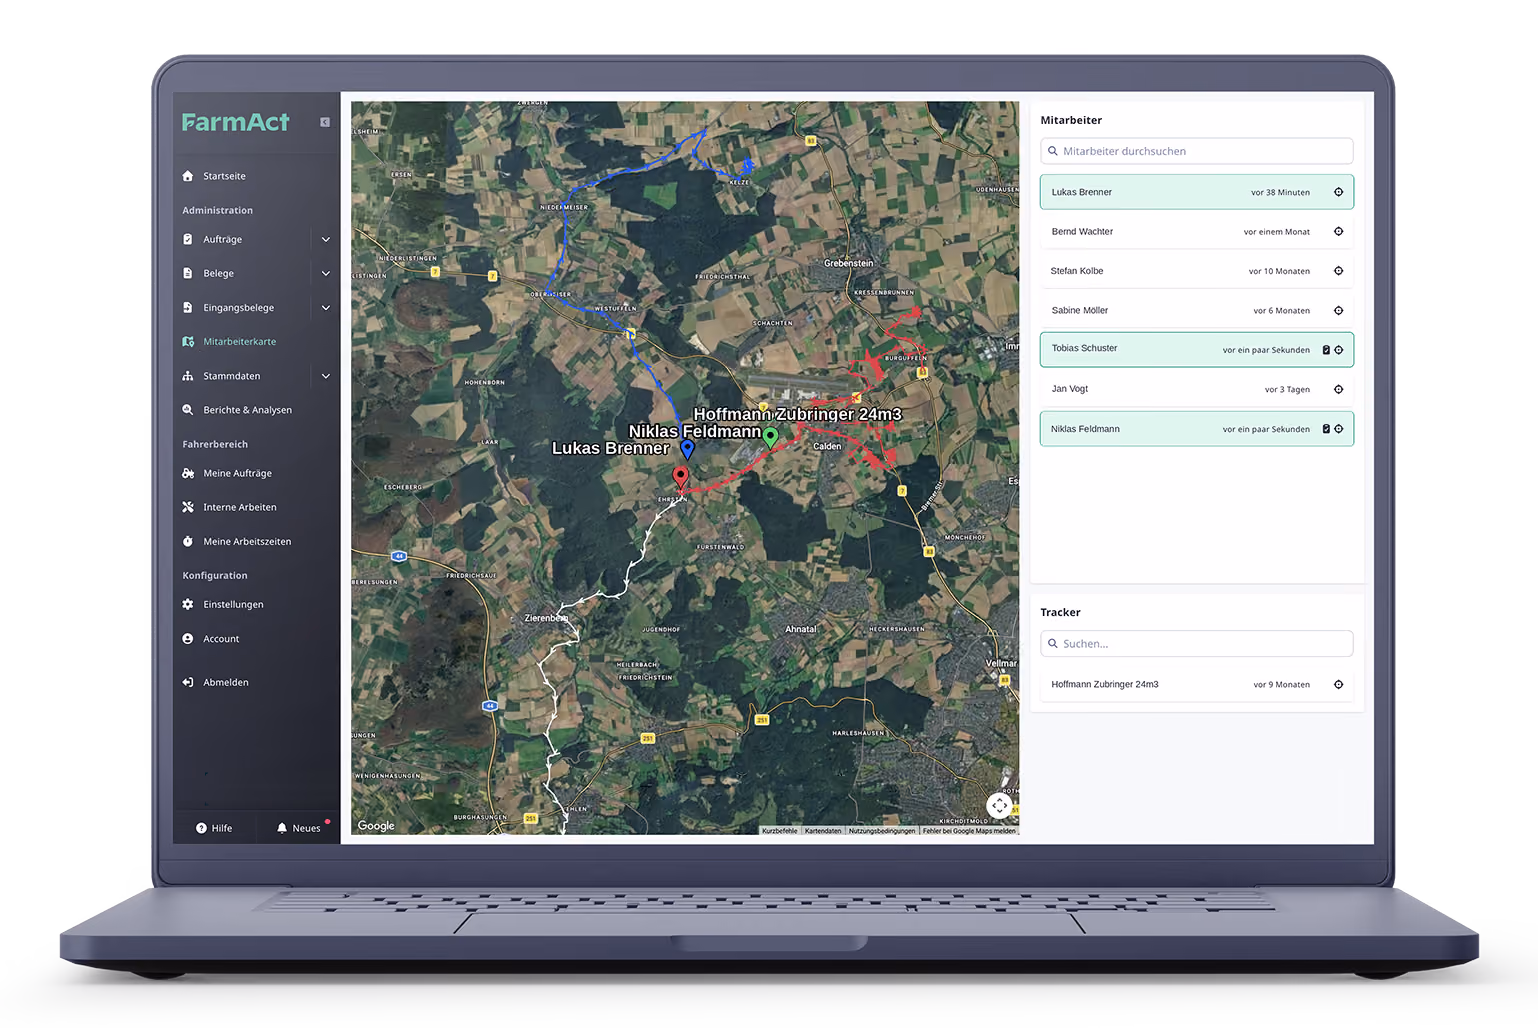Viewport: 1538px width, 1028px height.
Task: Open Tobias Schuster's order clipboard icon
Action: (x=1326, y=351)
